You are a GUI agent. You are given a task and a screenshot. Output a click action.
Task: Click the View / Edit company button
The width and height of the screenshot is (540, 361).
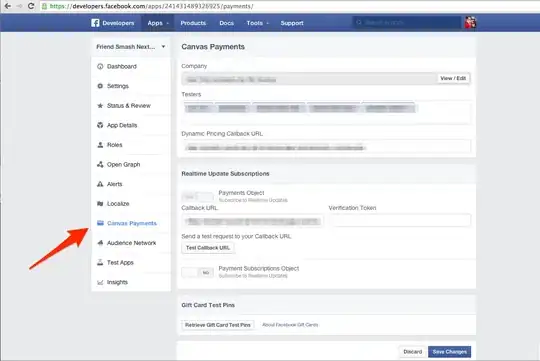tap(453, 79)
